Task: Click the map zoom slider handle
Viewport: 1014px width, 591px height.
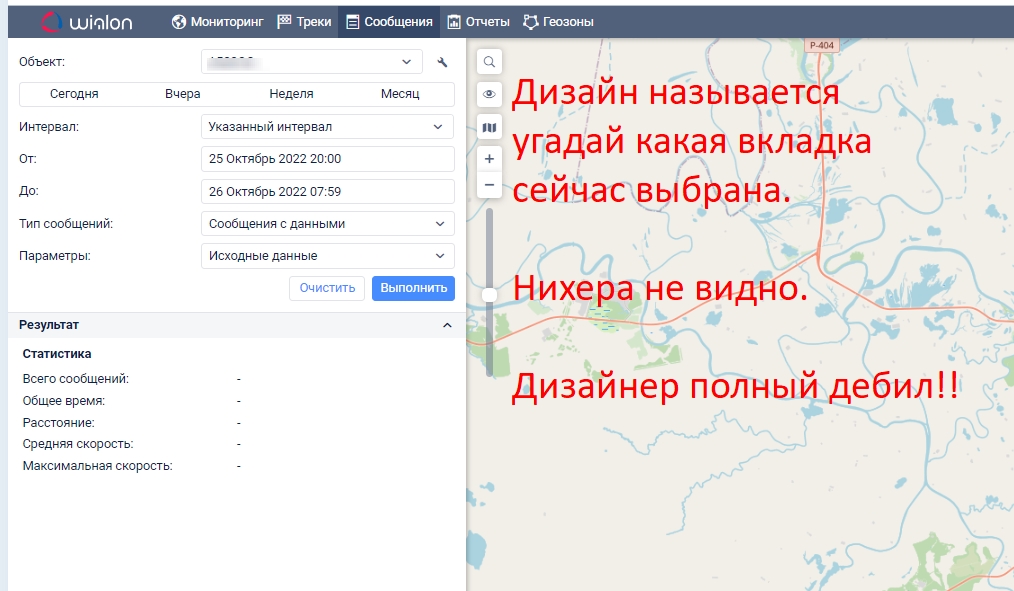Action: (489, 294)
